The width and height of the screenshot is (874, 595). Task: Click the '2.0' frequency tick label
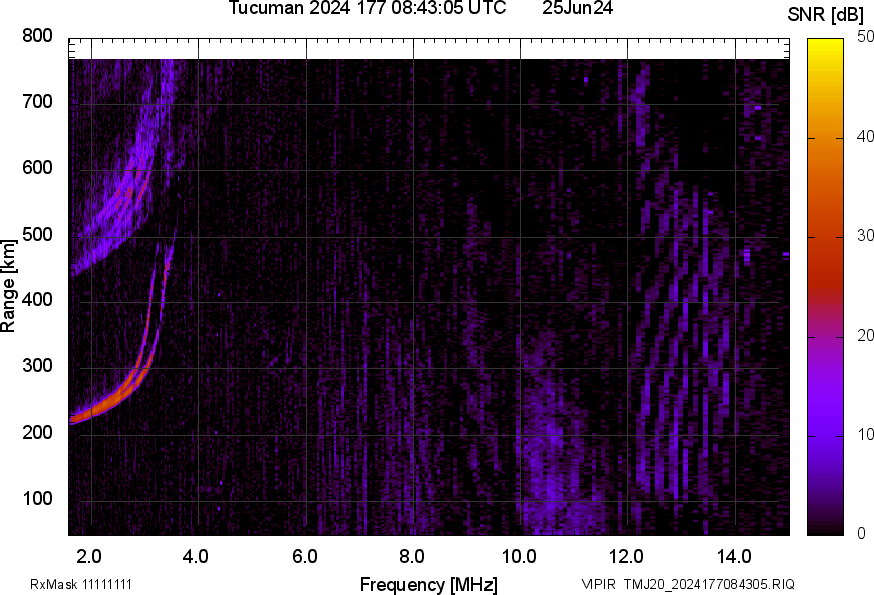coord(89,556)
